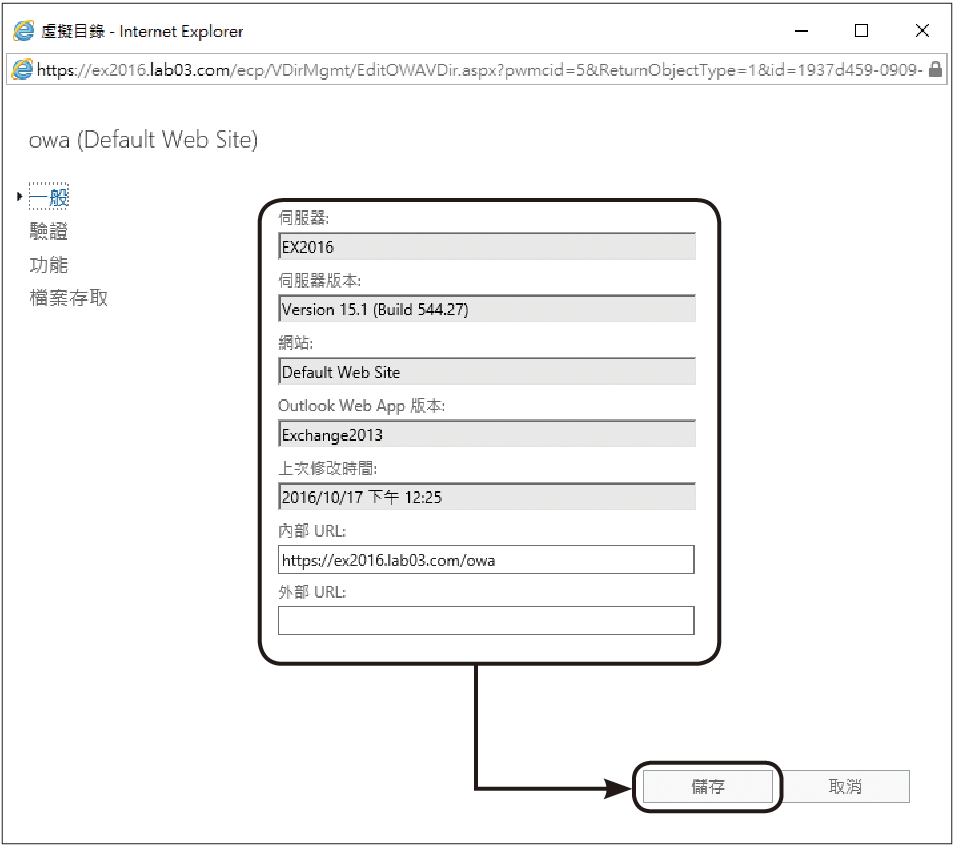Click the address bar URL text
956x847 pixels.
(479, 70)
